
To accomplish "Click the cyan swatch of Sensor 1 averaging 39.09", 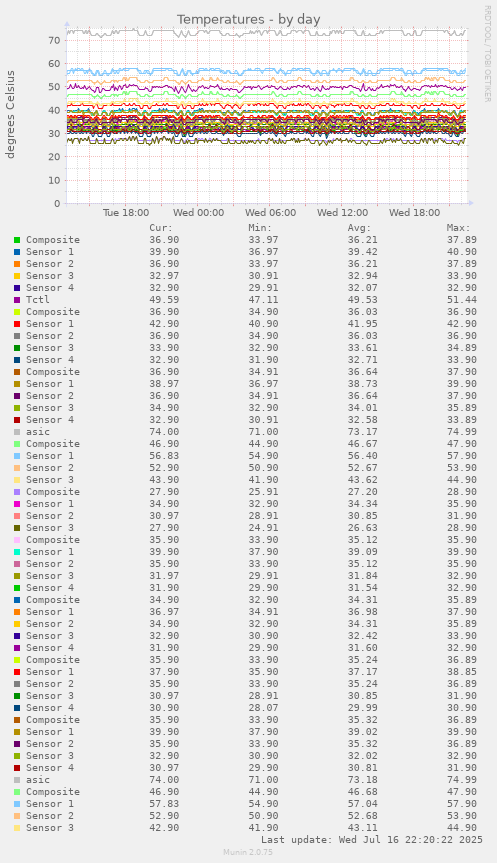I will [17, 552].
